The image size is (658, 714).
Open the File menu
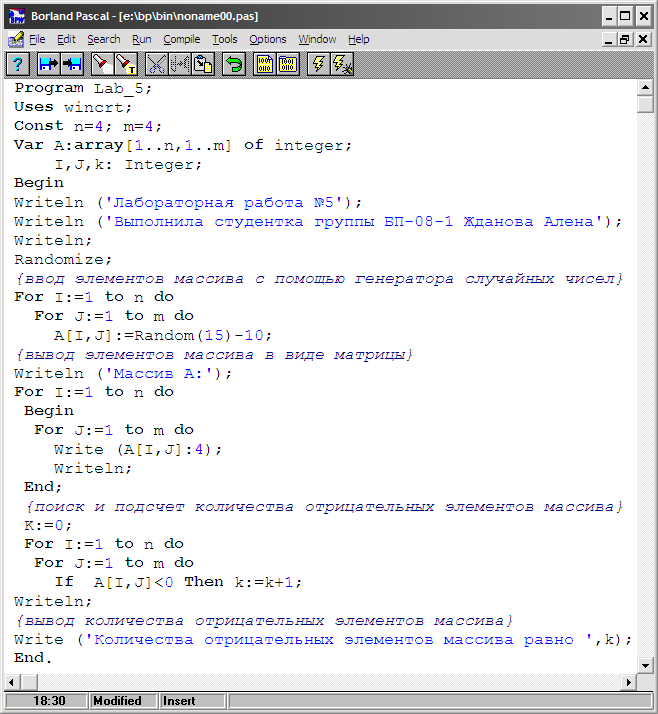click(37, 40)
